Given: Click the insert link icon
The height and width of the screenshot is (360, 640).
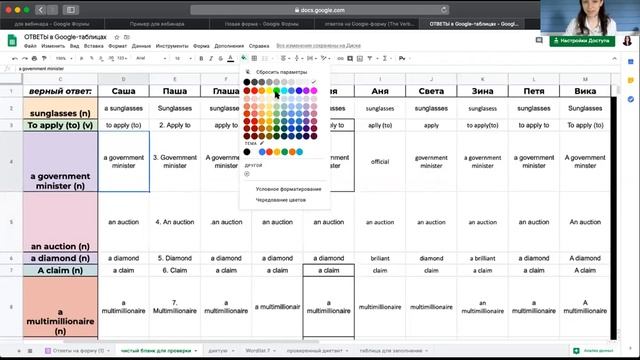Looking at the screenshot, I should pyautogui.click(x=340, y=58).
